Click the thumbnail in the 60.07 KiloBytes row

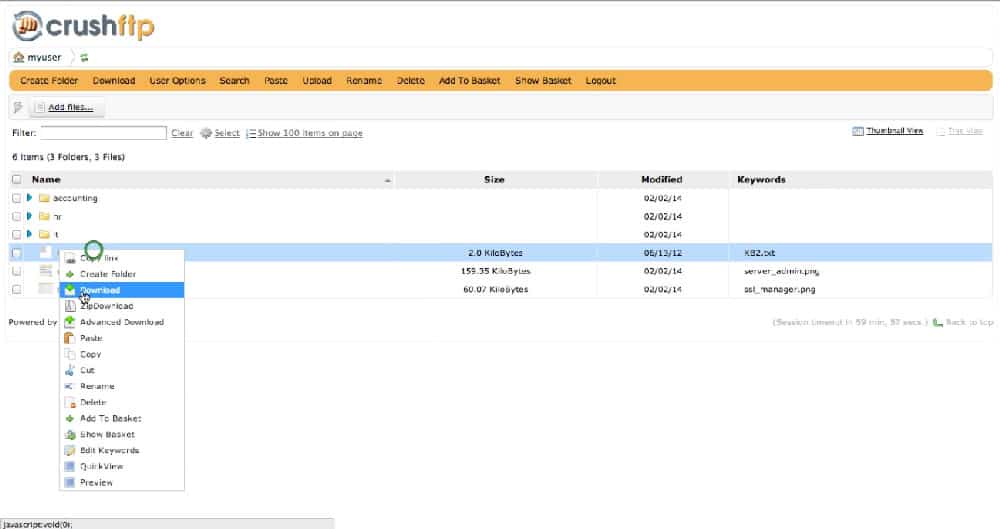pyautogui.click(x=45, y=289)
